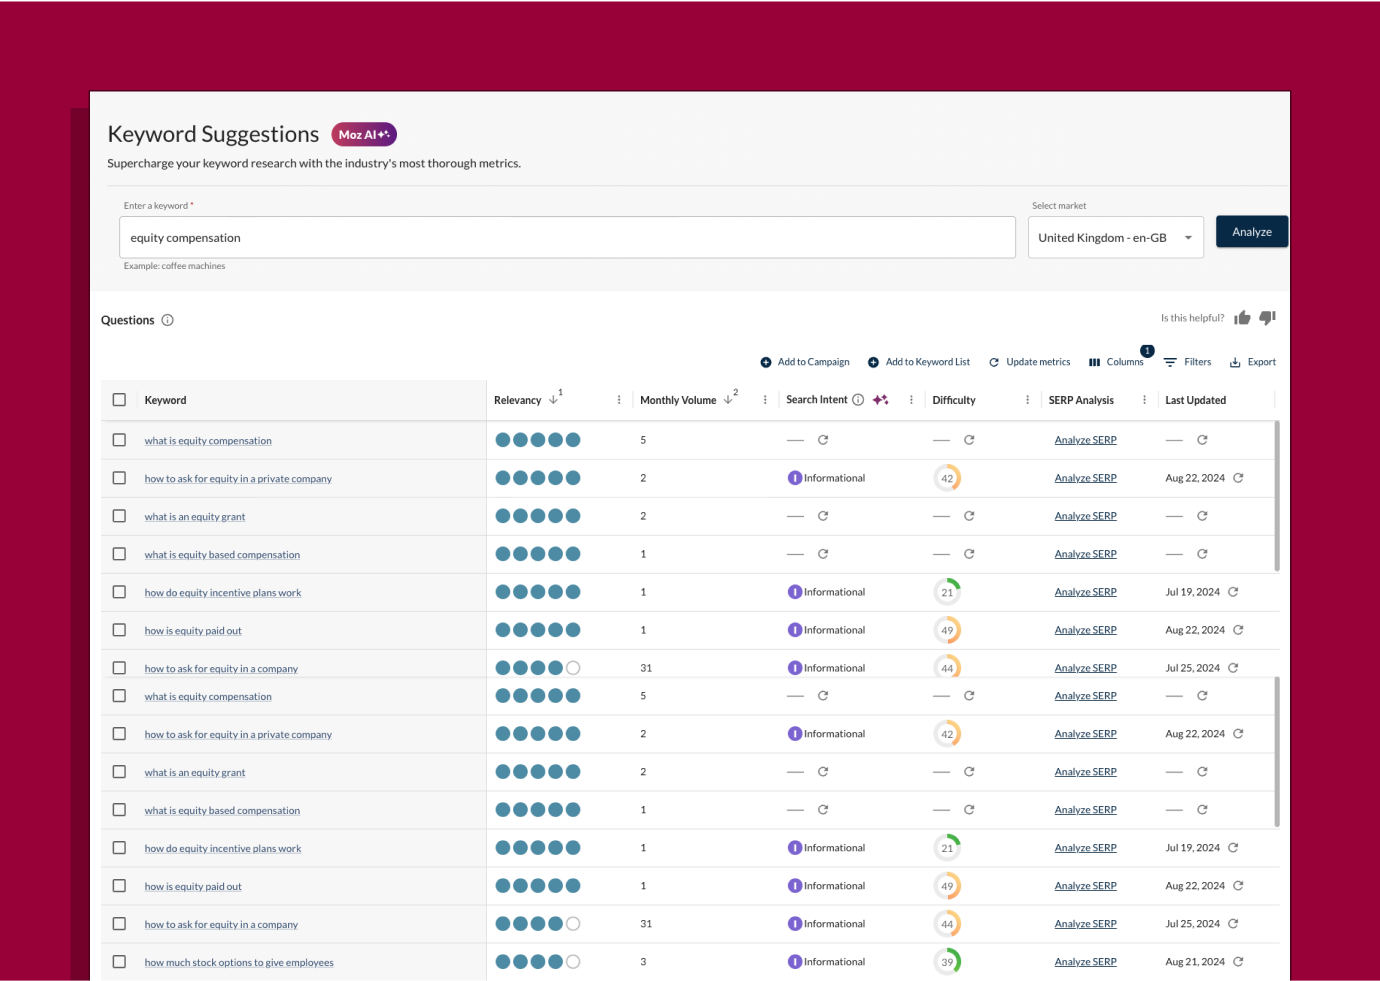Open the Monthly Volume column options menu
The width and height of the screenshot is (1380, 981).
(x=765, y=399)
